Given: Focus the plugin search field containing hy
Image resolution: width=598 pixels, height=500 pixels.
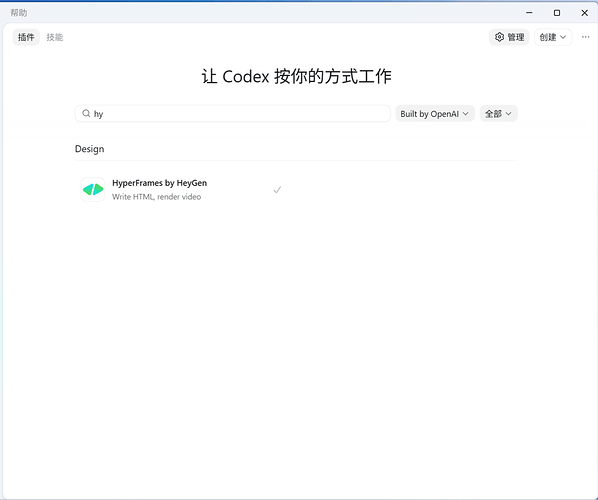Looking at the screenshot, I should click(x=233, y=114).
